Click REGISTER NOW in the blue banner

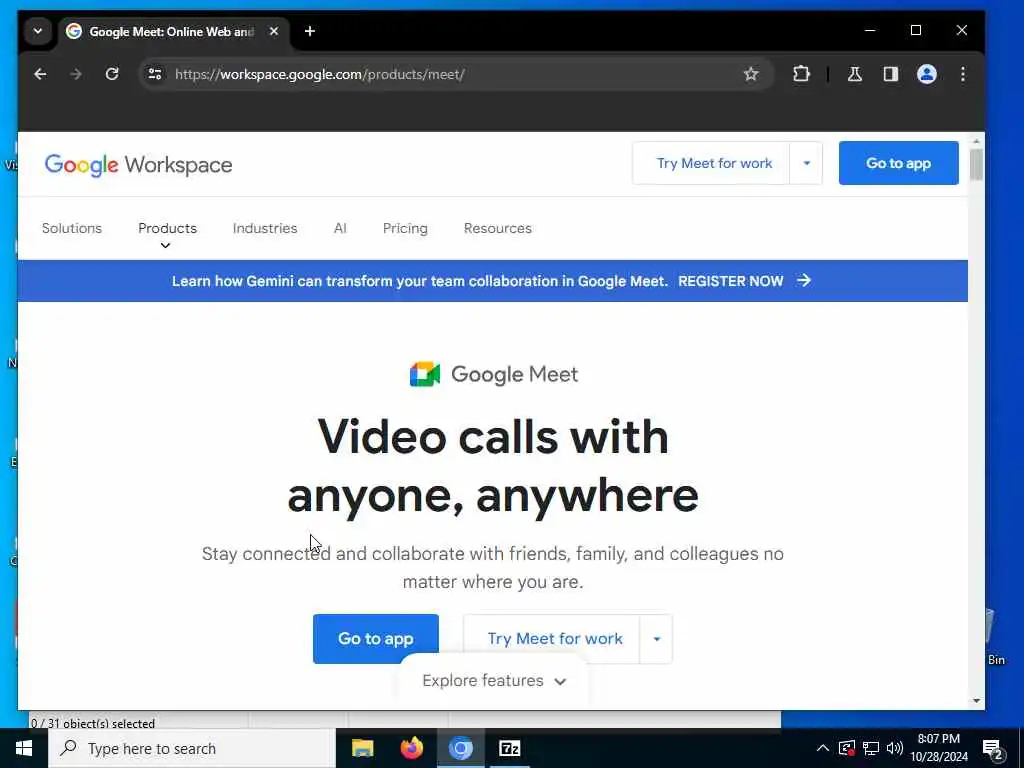(730, 281)
